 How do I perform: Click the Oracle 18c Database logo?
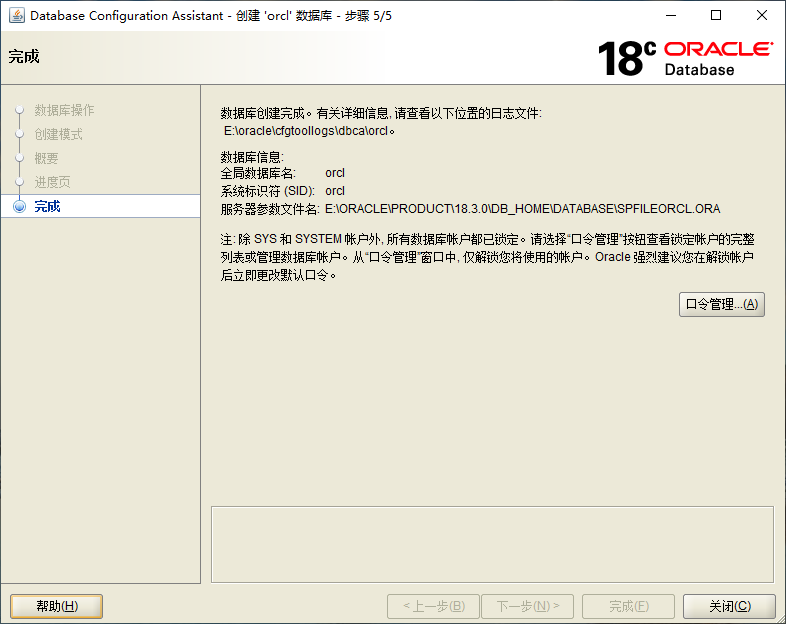coord(685,58)
